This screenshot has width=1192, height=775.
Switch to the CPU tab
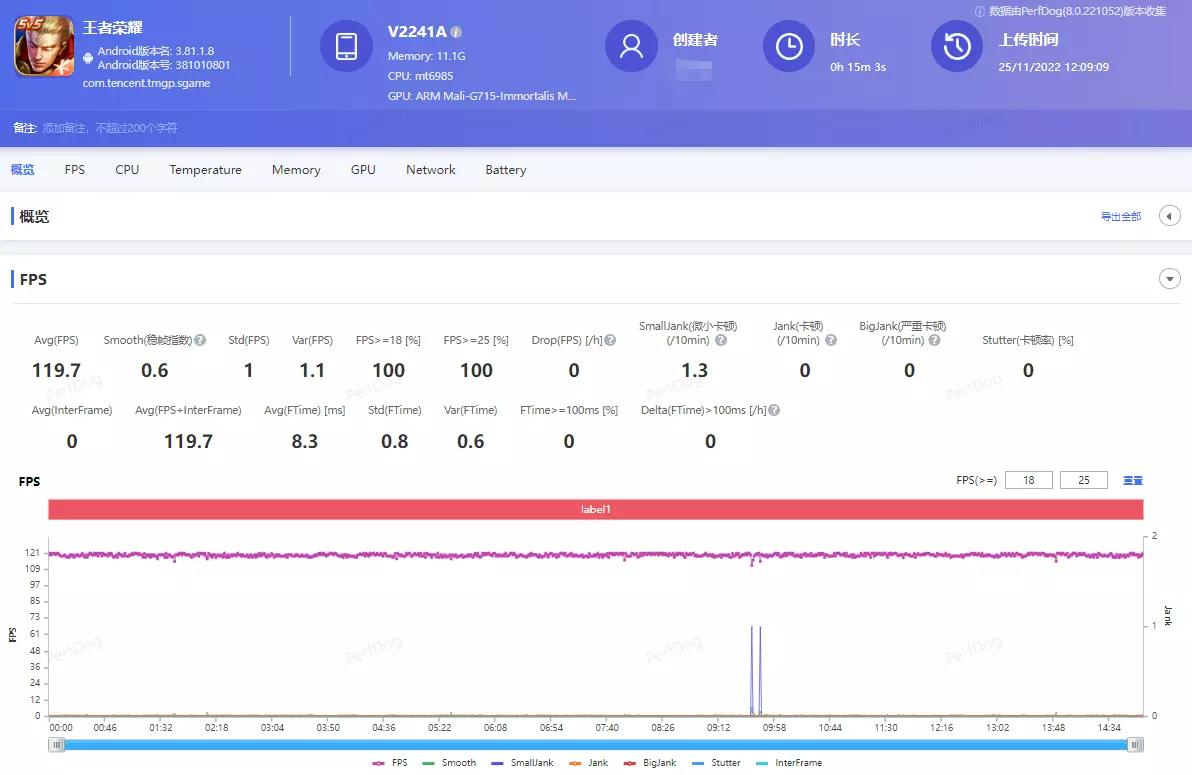click(126, 169)
